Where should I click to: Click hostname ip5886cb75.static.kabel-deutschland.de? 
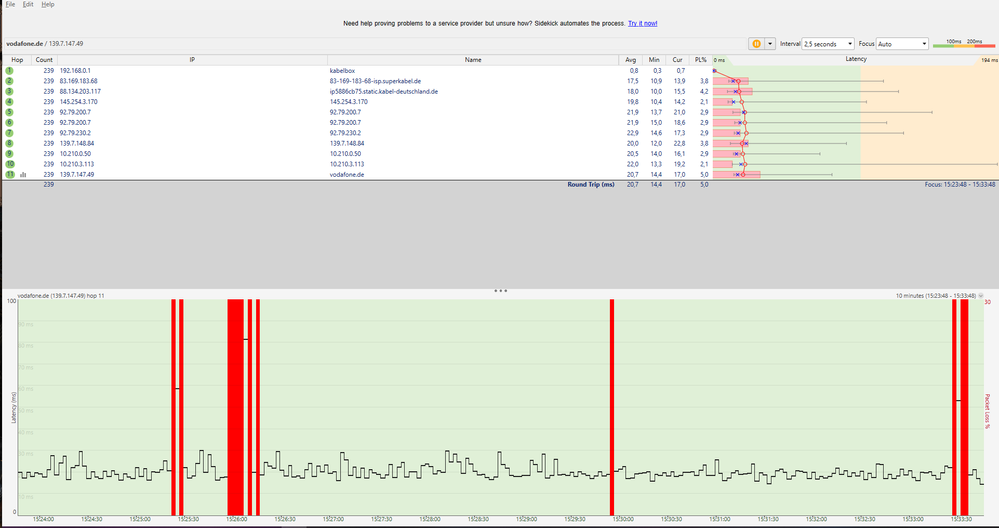click(384, 92)
